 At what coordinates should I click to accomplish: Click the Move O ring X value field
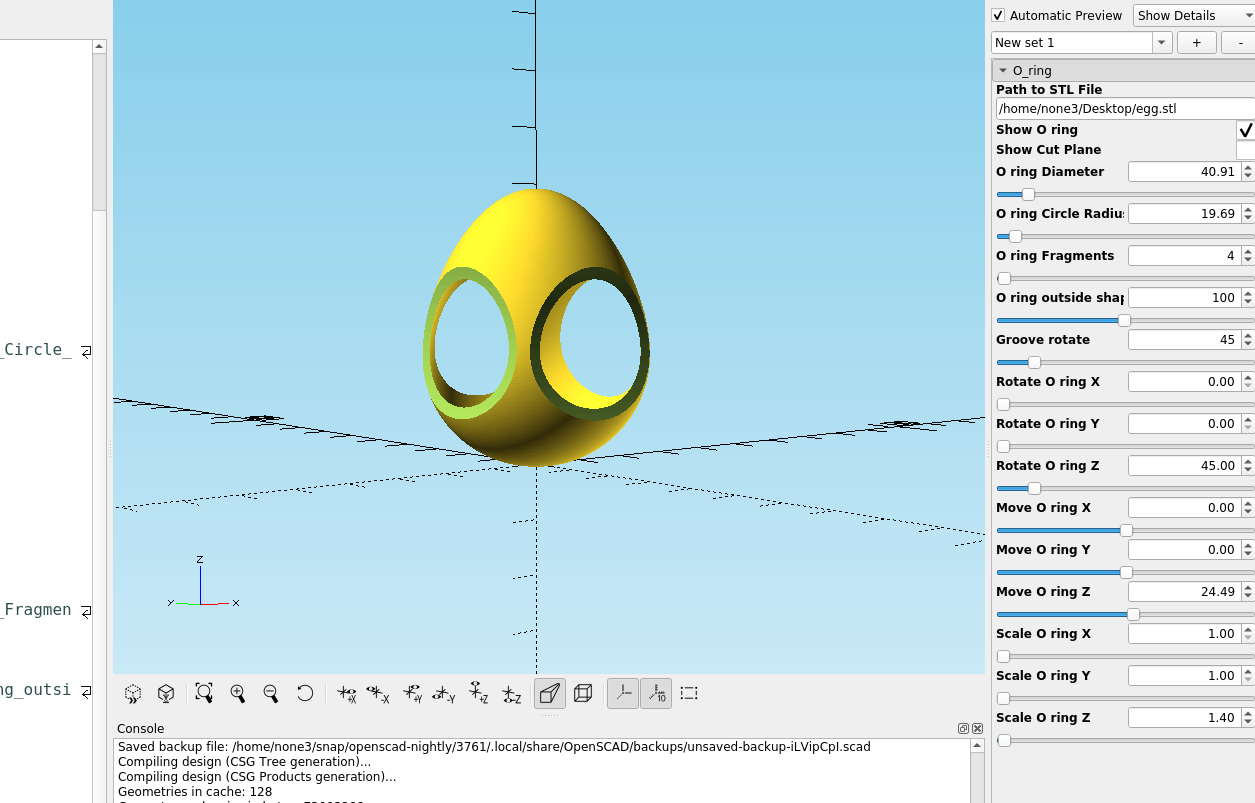[1185, 508]
